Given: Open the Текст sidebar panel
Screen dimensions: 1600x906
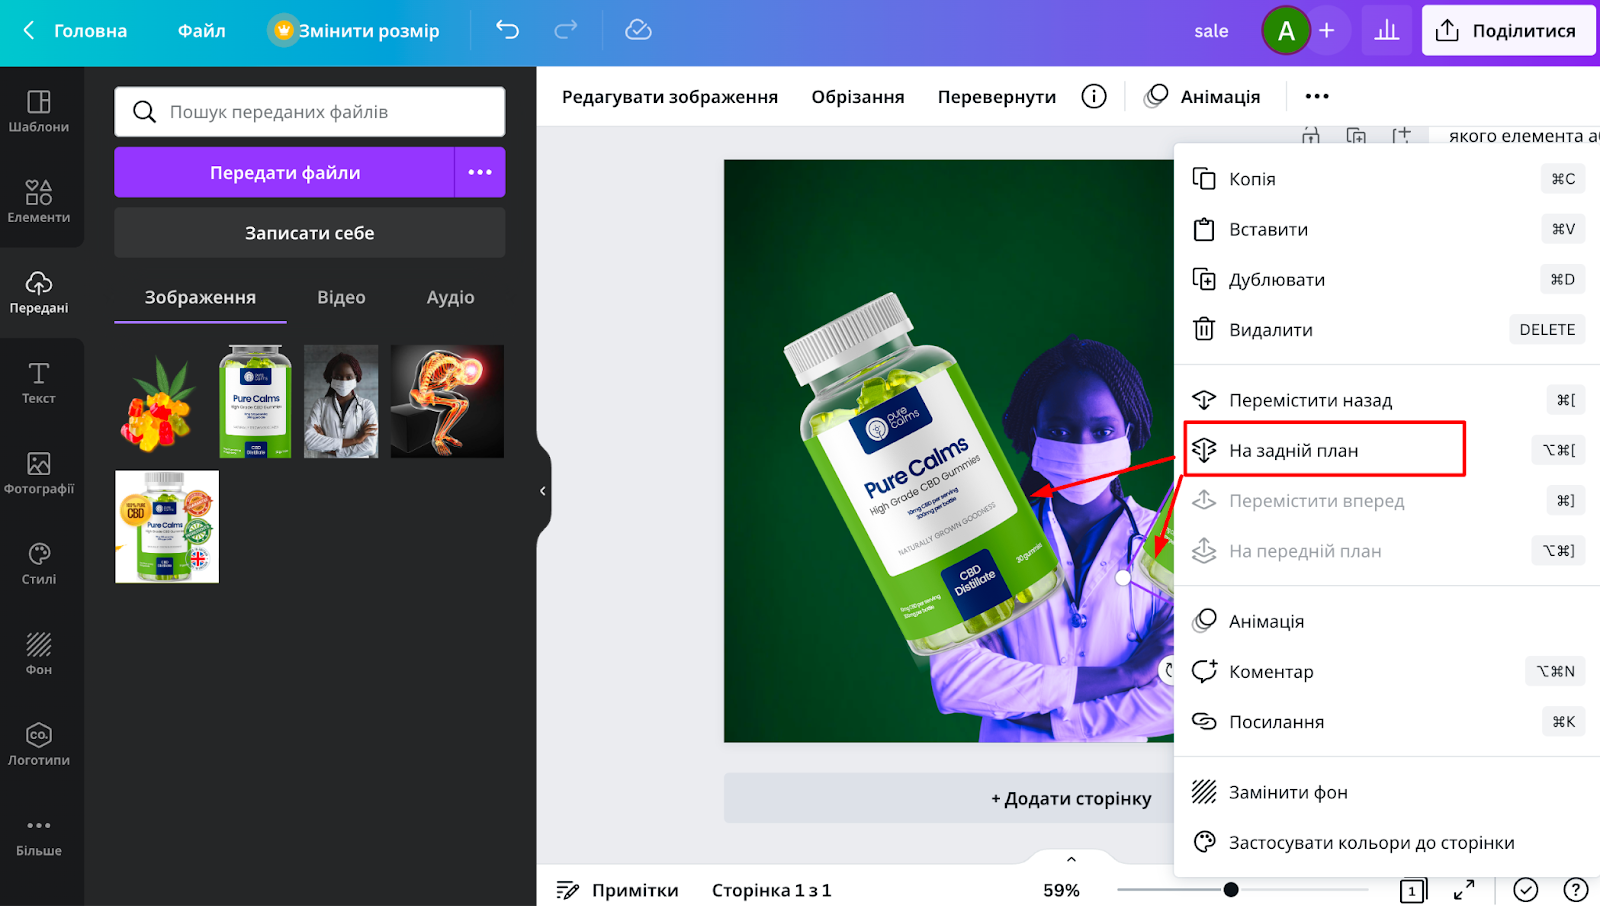Looking at the screenshot, I should pos(39,383).
